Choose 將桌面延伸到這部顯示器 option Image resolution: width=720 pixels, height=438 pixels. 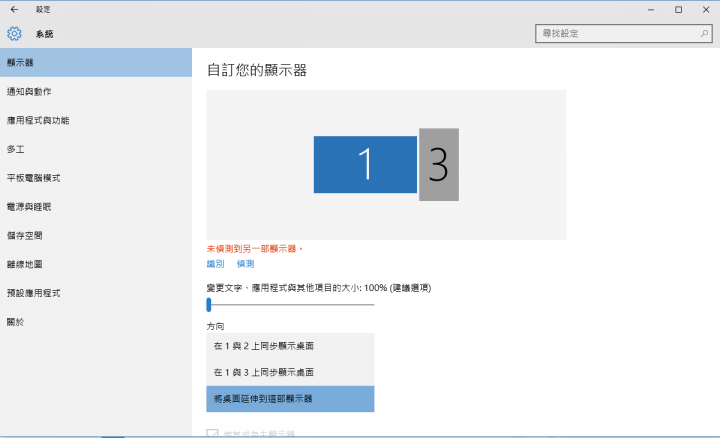coord(290,399)
